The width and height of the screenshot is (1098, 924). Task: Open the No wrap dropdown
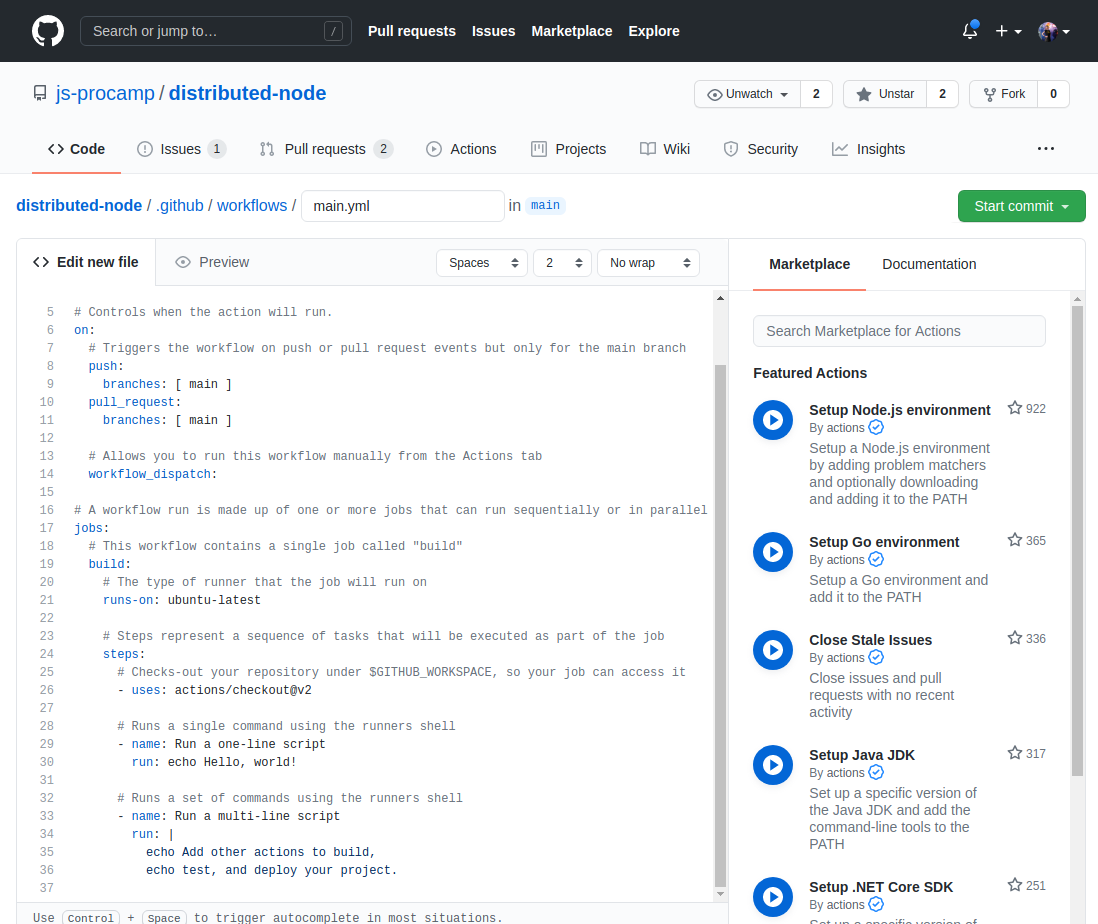coord(648,263)
